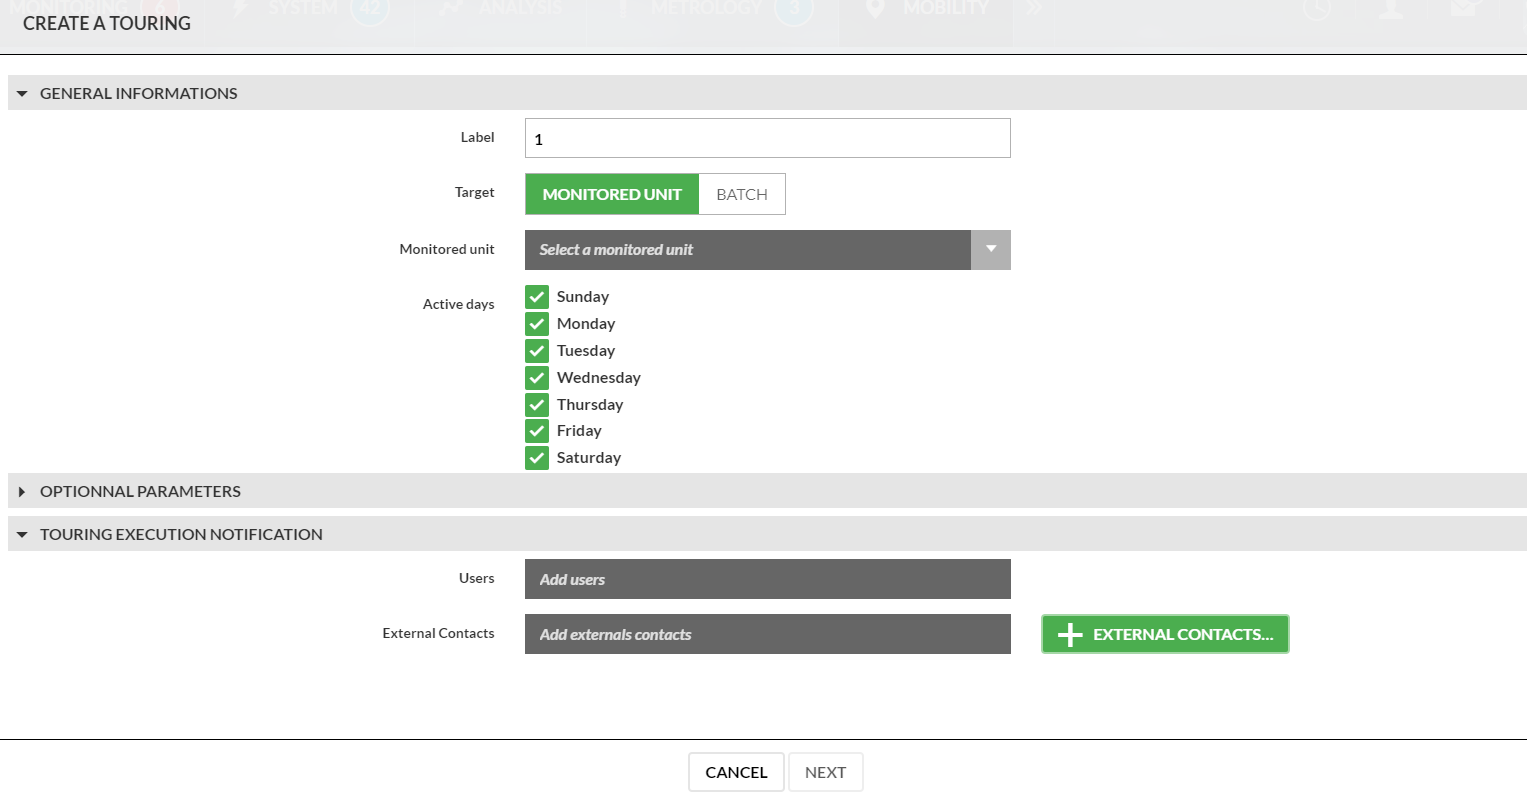Click the green plus External Contacts button
This screenshot has height=795, width=1527.
click(x=1165, y=634)
